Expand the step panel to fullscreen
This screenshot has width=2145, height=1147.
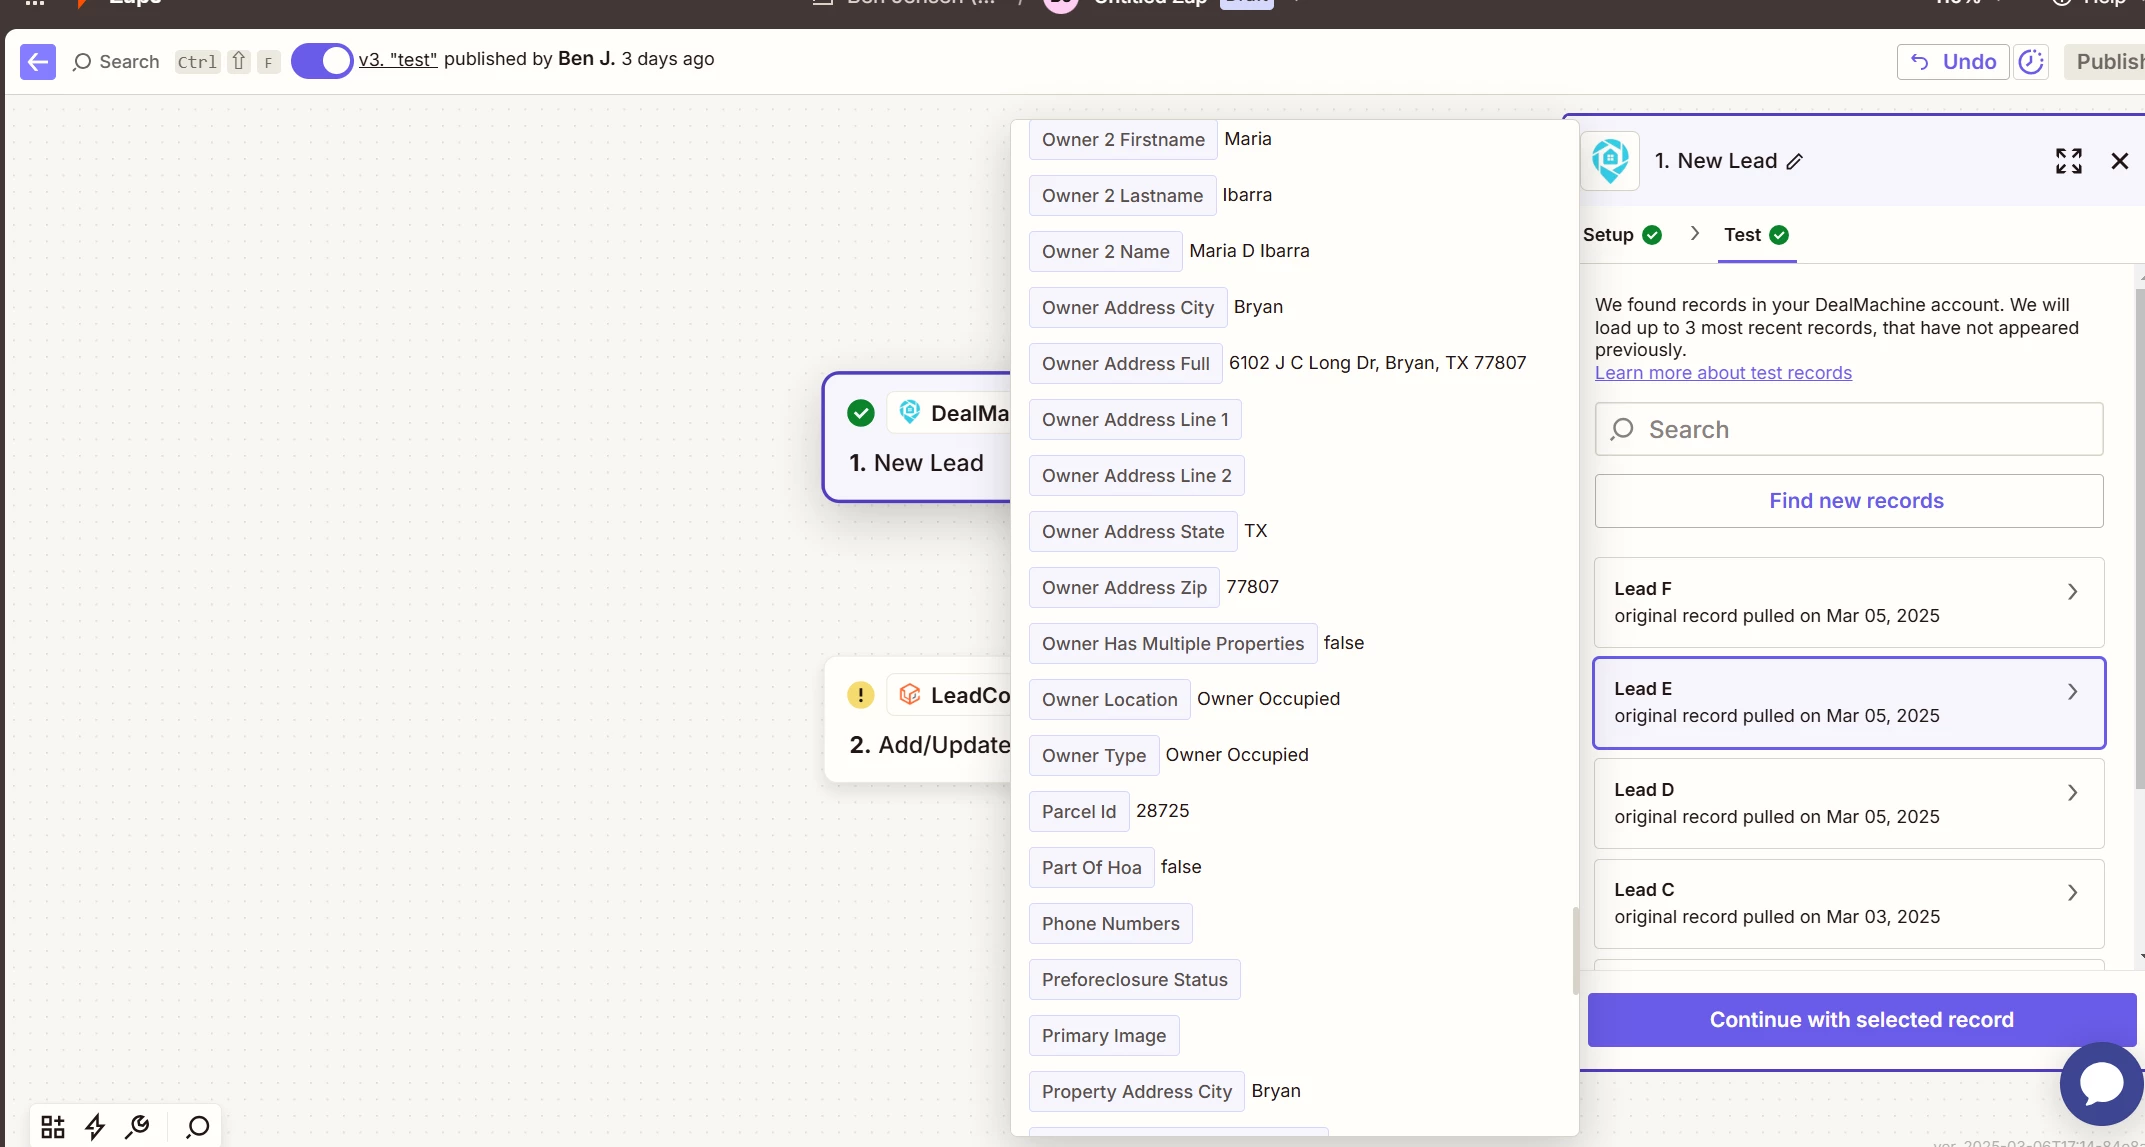coord(2068,161)
